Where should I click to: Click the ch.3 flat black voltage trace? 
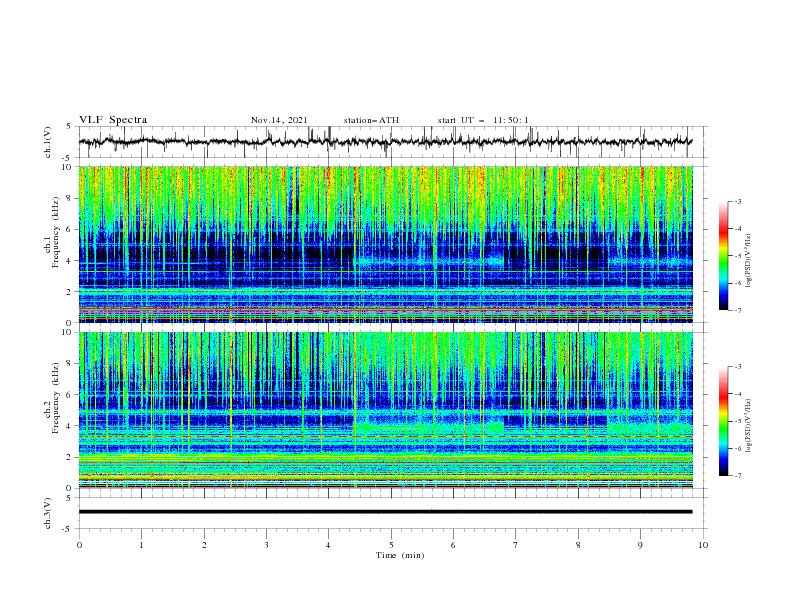[385, 512]
